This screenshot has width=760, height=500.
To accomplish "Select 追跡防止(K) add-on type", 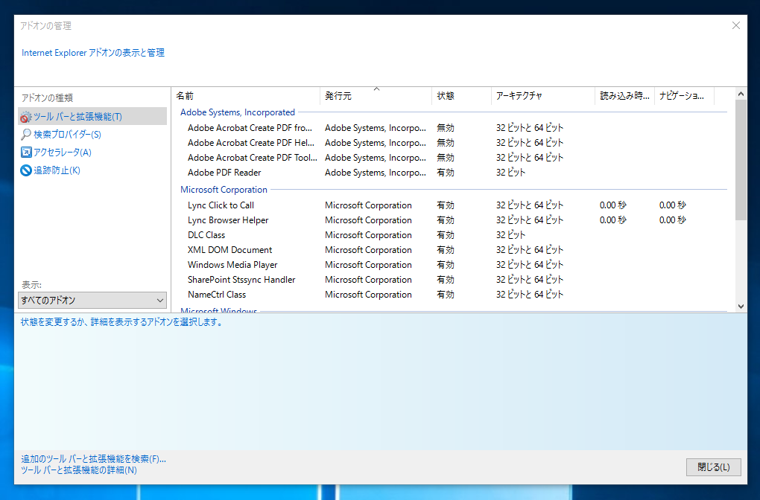I will coord(57,170).
